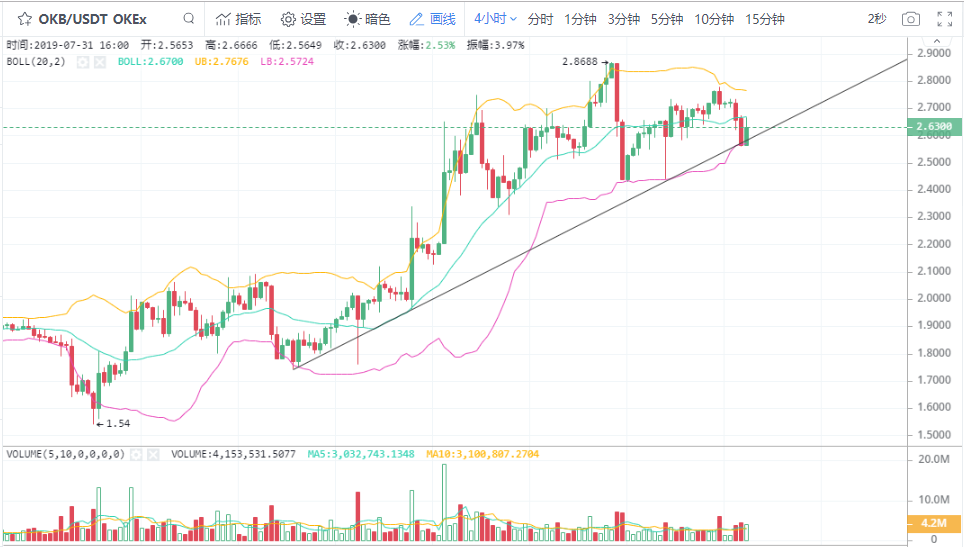This screenshot has height=547, width=964.
Task: Click the BOLL:2.6700 middle band value
Action: [151, 61]
